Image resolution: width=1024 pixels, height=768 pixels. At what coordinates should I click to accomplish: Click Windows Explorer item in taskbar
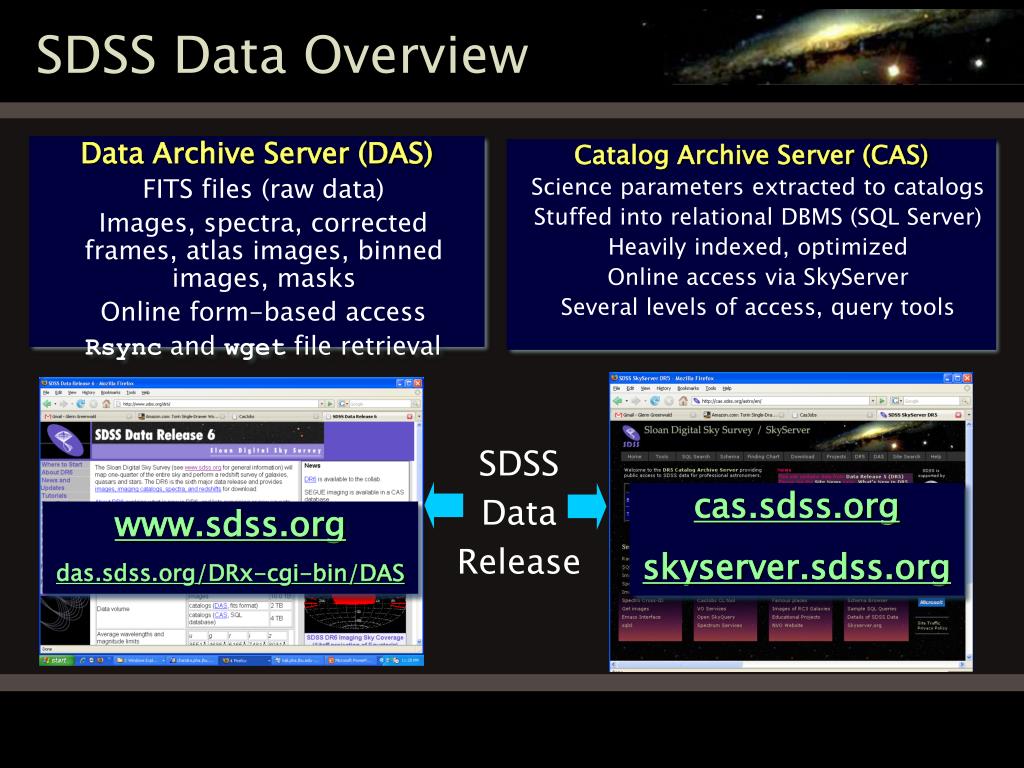click(140, 660)
